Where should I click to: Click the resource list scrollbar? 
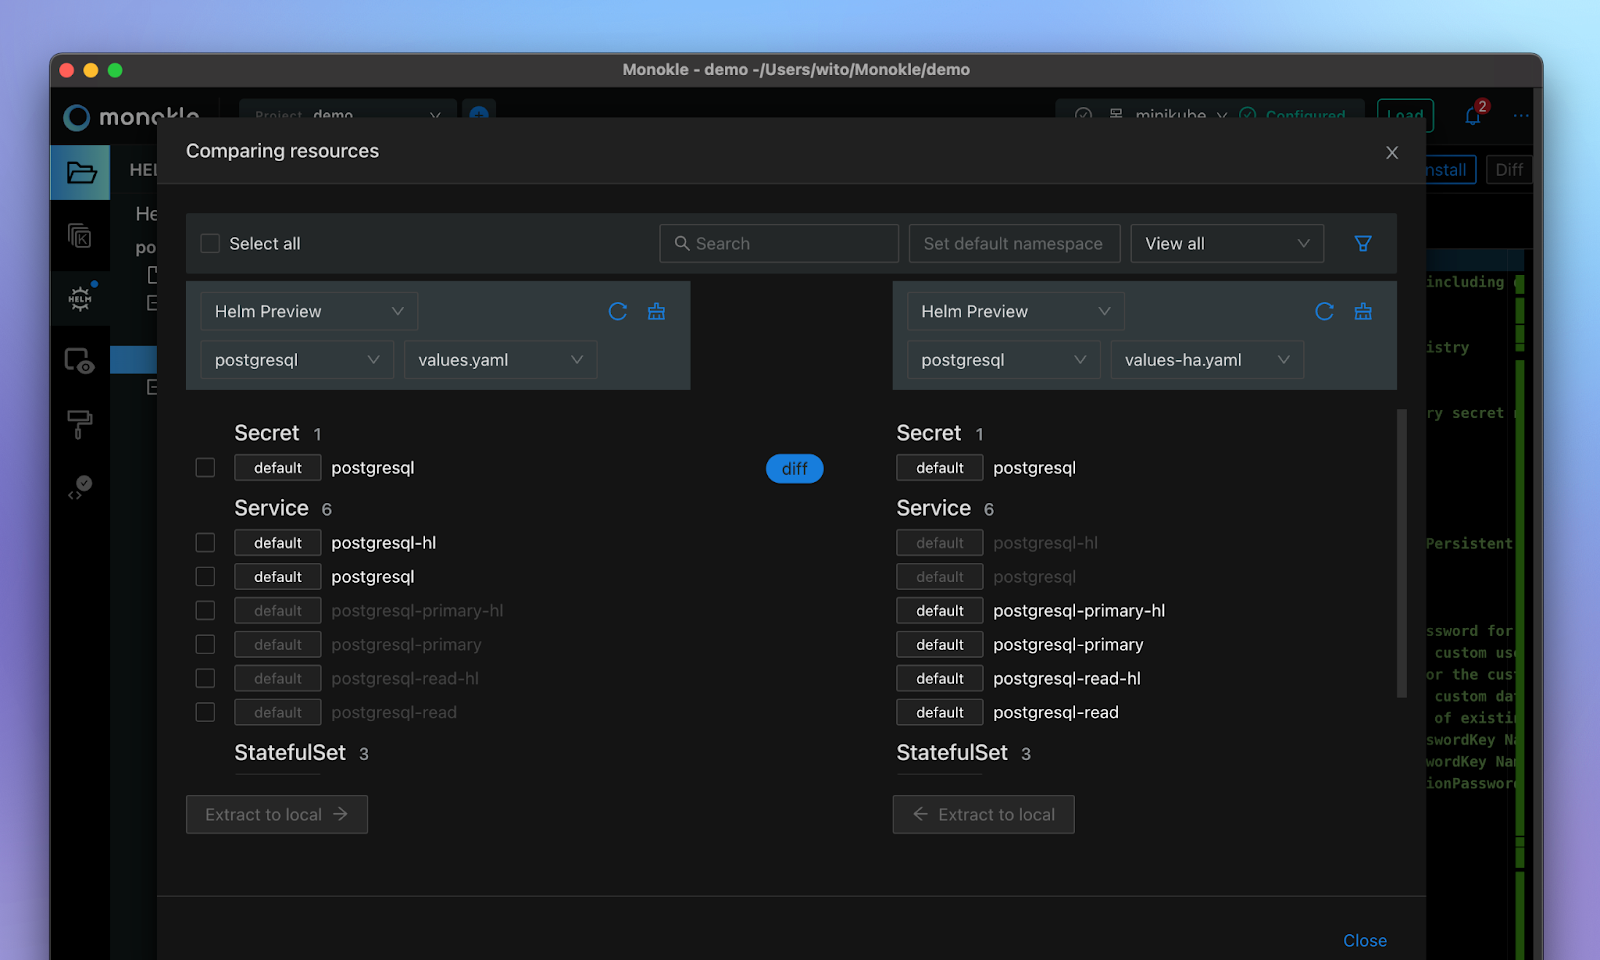pyautogui.click(x=1401, y=552)
